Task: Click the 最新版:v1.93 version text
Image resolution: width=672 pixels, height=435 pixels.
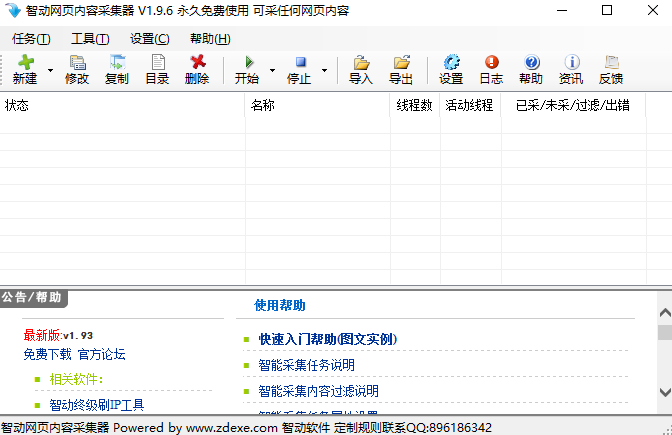Action: (58, 335)
